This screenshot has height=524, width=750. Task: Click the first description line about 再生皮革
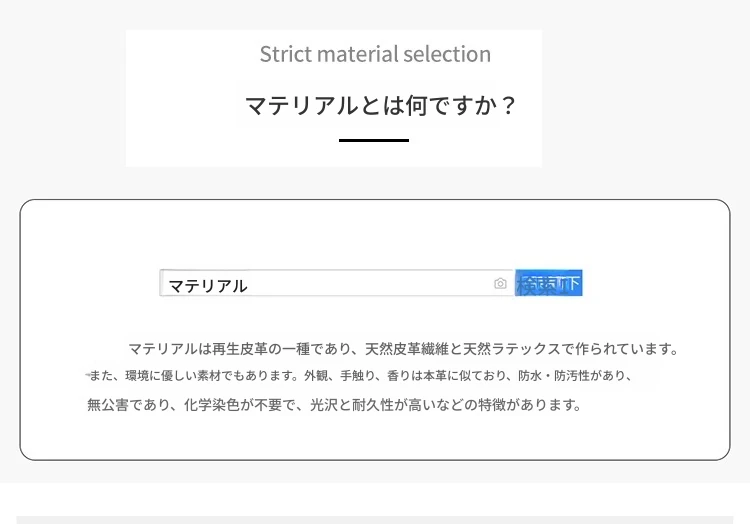coord(403,349)
